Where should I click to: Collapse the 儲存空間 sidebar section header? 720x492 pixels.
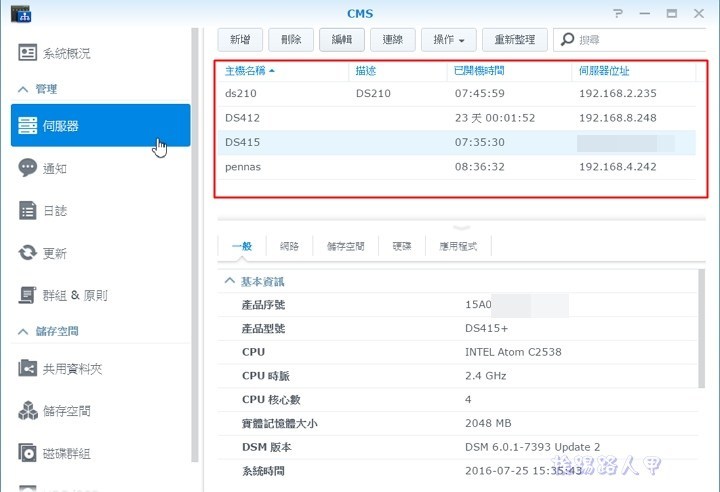point(23,331)
